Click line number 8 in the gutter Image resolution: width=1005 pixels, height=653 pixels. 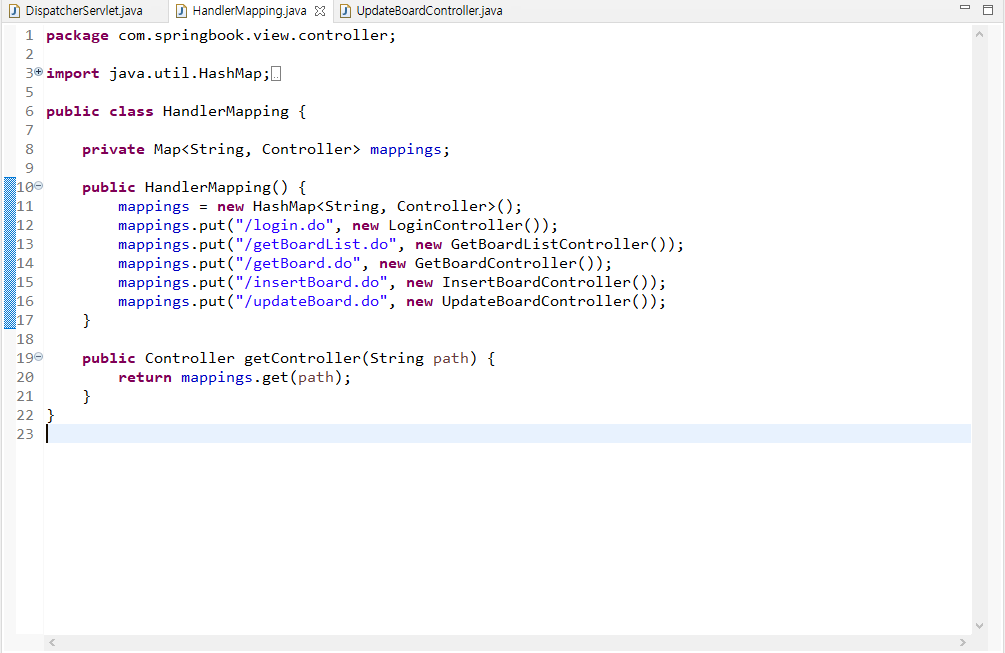(x=29, y=149)
